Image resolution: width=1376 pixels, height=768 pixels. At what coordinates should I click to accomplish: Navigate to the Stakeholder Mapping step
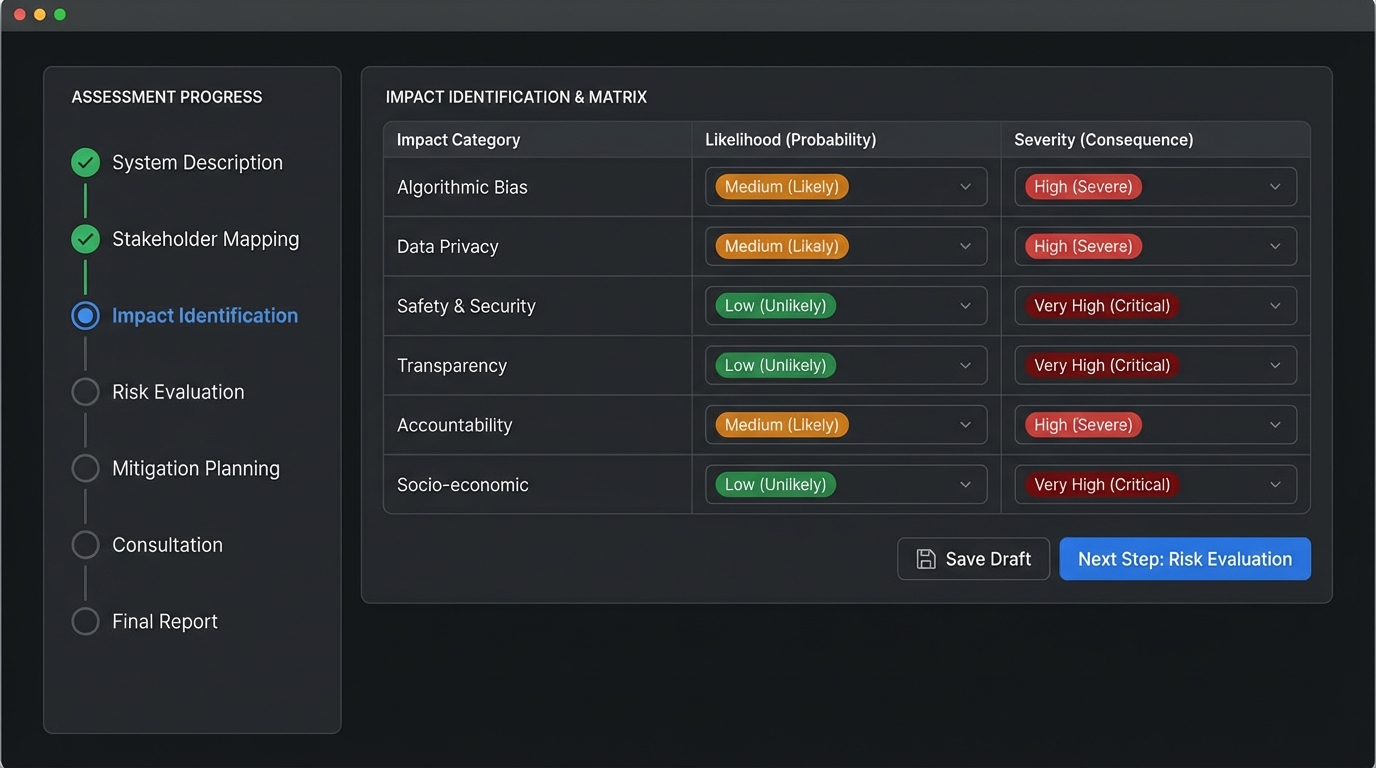204,238
